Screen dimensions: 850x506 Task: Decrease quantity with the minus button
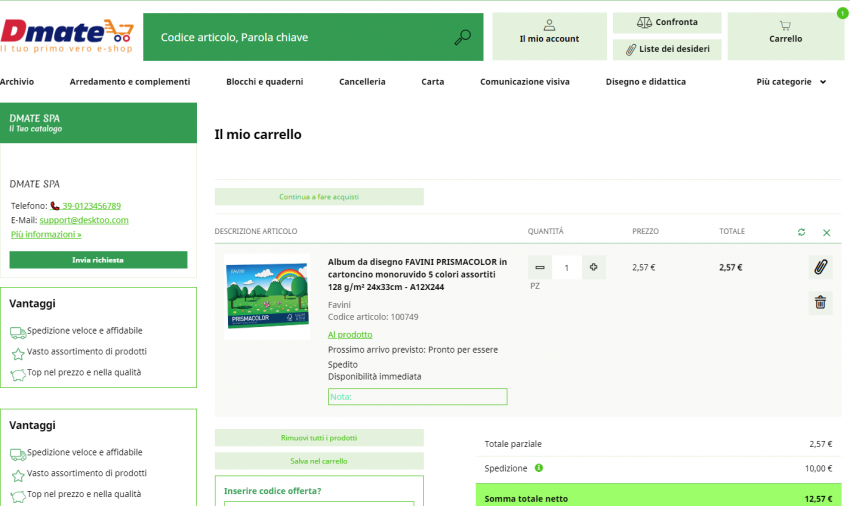[540, 267]
